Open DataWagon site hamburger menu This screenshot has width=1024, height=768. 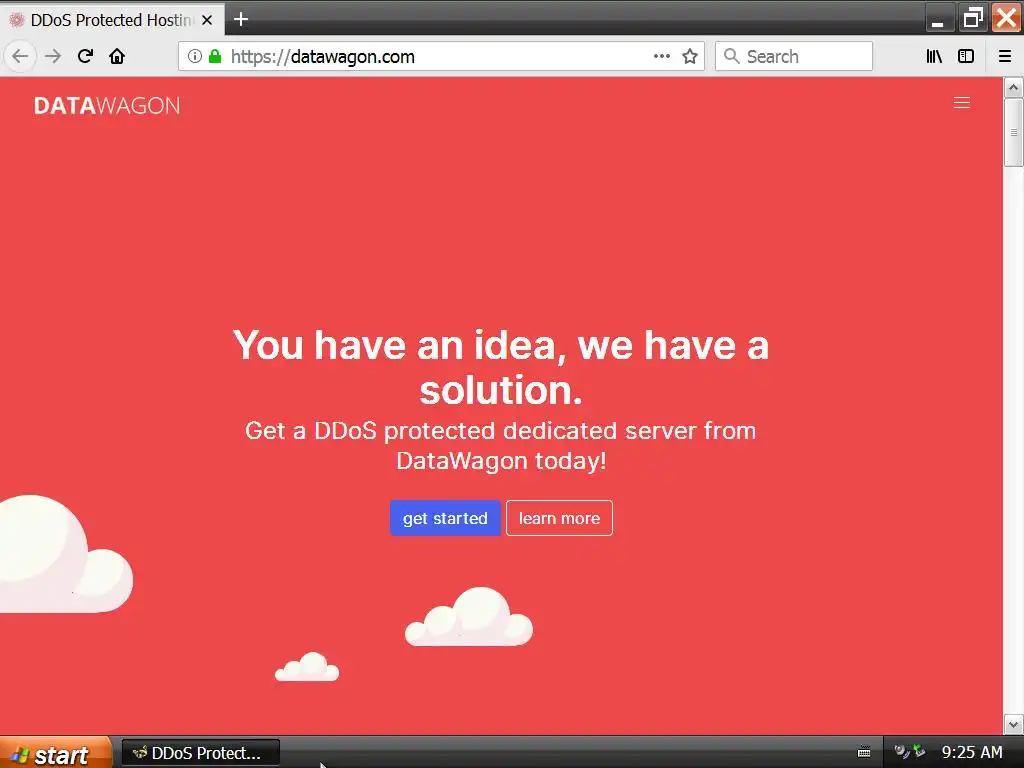[961, 103]
